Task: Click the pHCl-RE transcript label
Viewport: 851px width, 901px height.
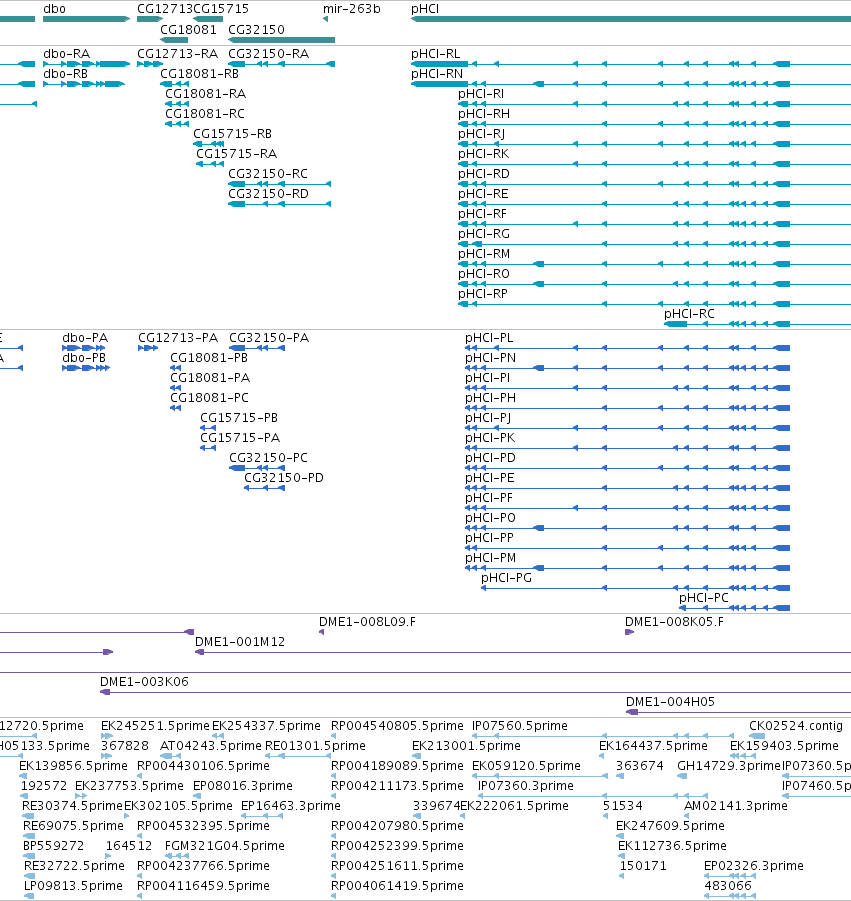Action: pos(483,194)
